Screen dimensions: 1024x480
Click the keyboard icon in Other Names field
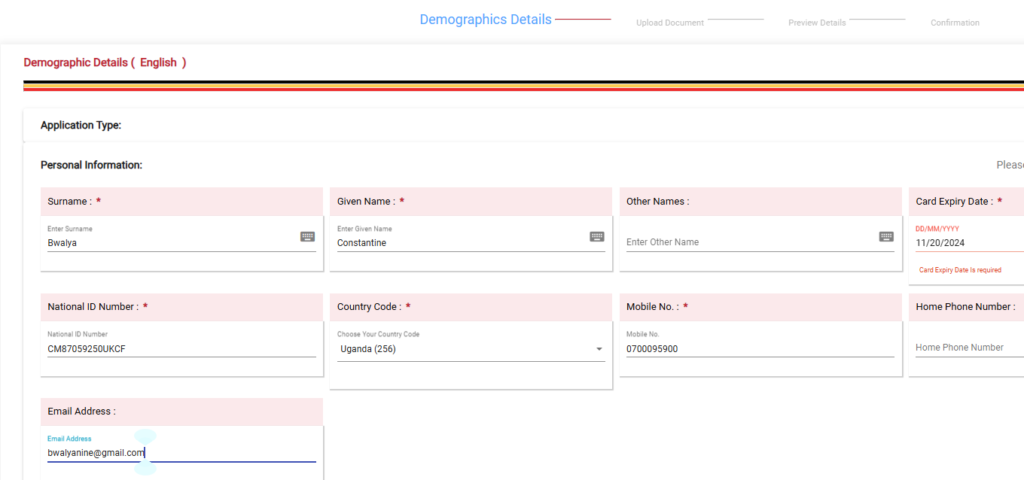click(886, 237)
